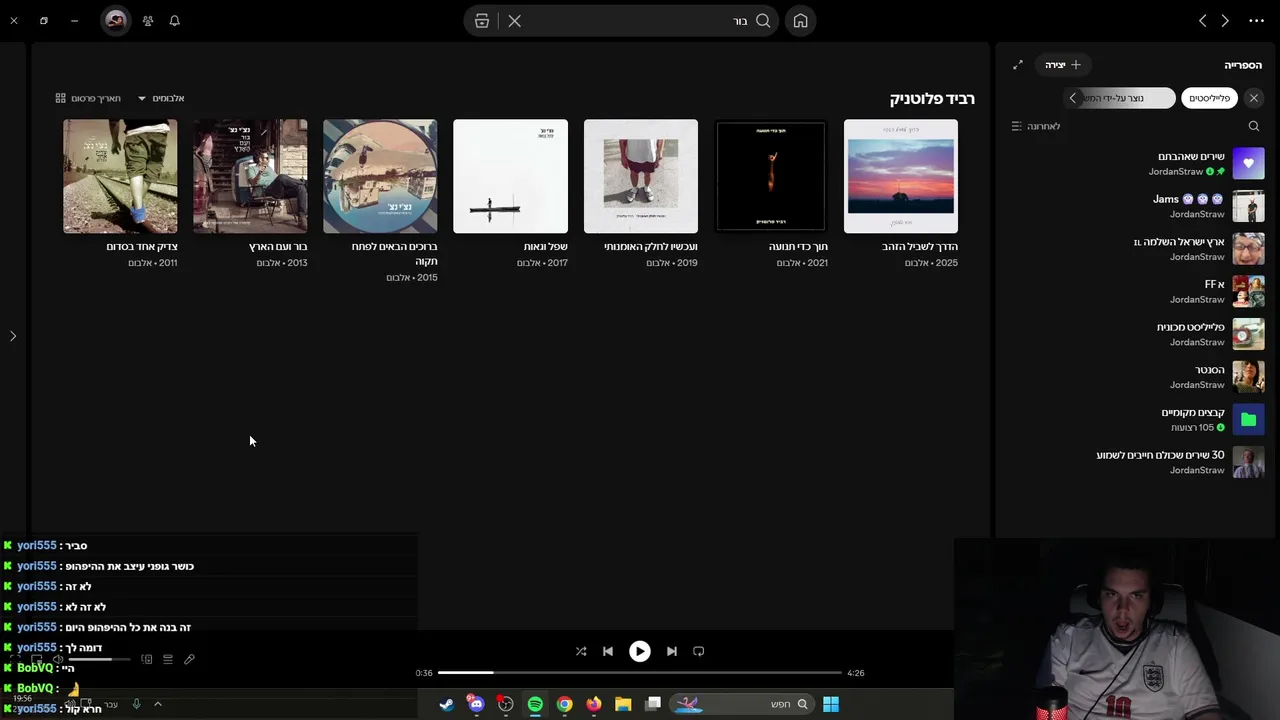This screenshot has width=1280, height=720.
Task: Clear library filters with the X chip
Action: click(x=1253, y=98)
